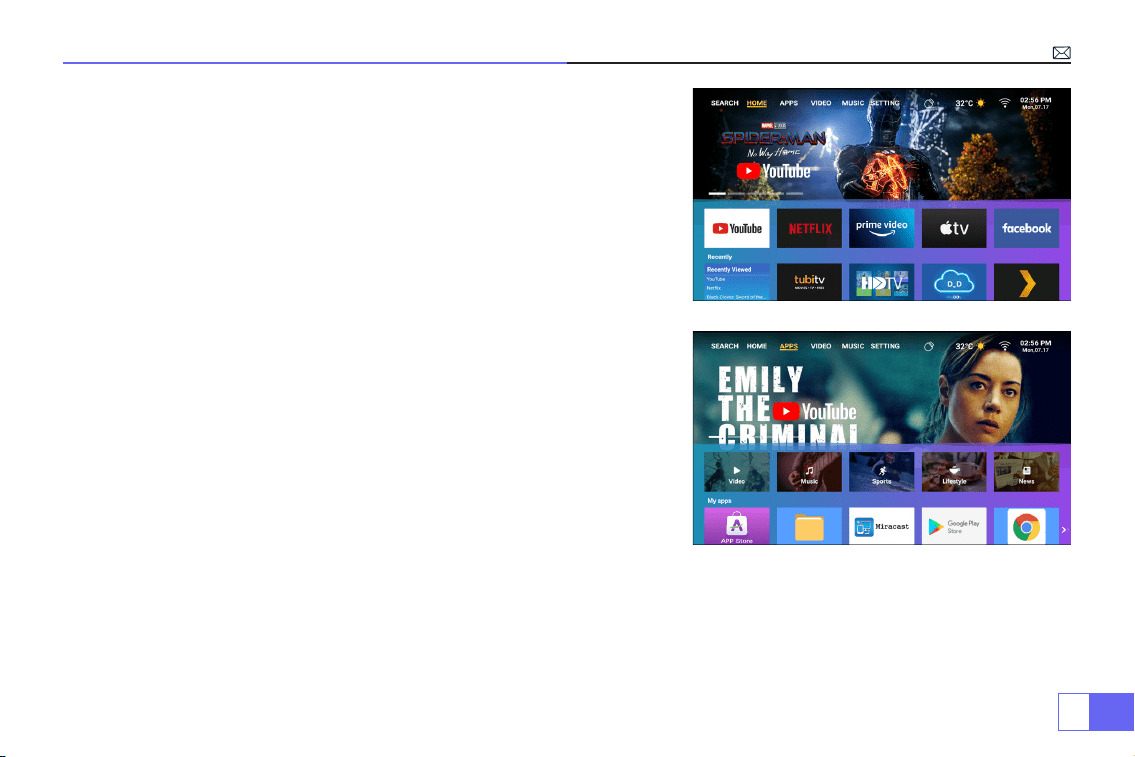1135x757 pixels.
Task: Click the cleanup rocket icon in the Emily the Criminal screen
Action: click(929, 346)
